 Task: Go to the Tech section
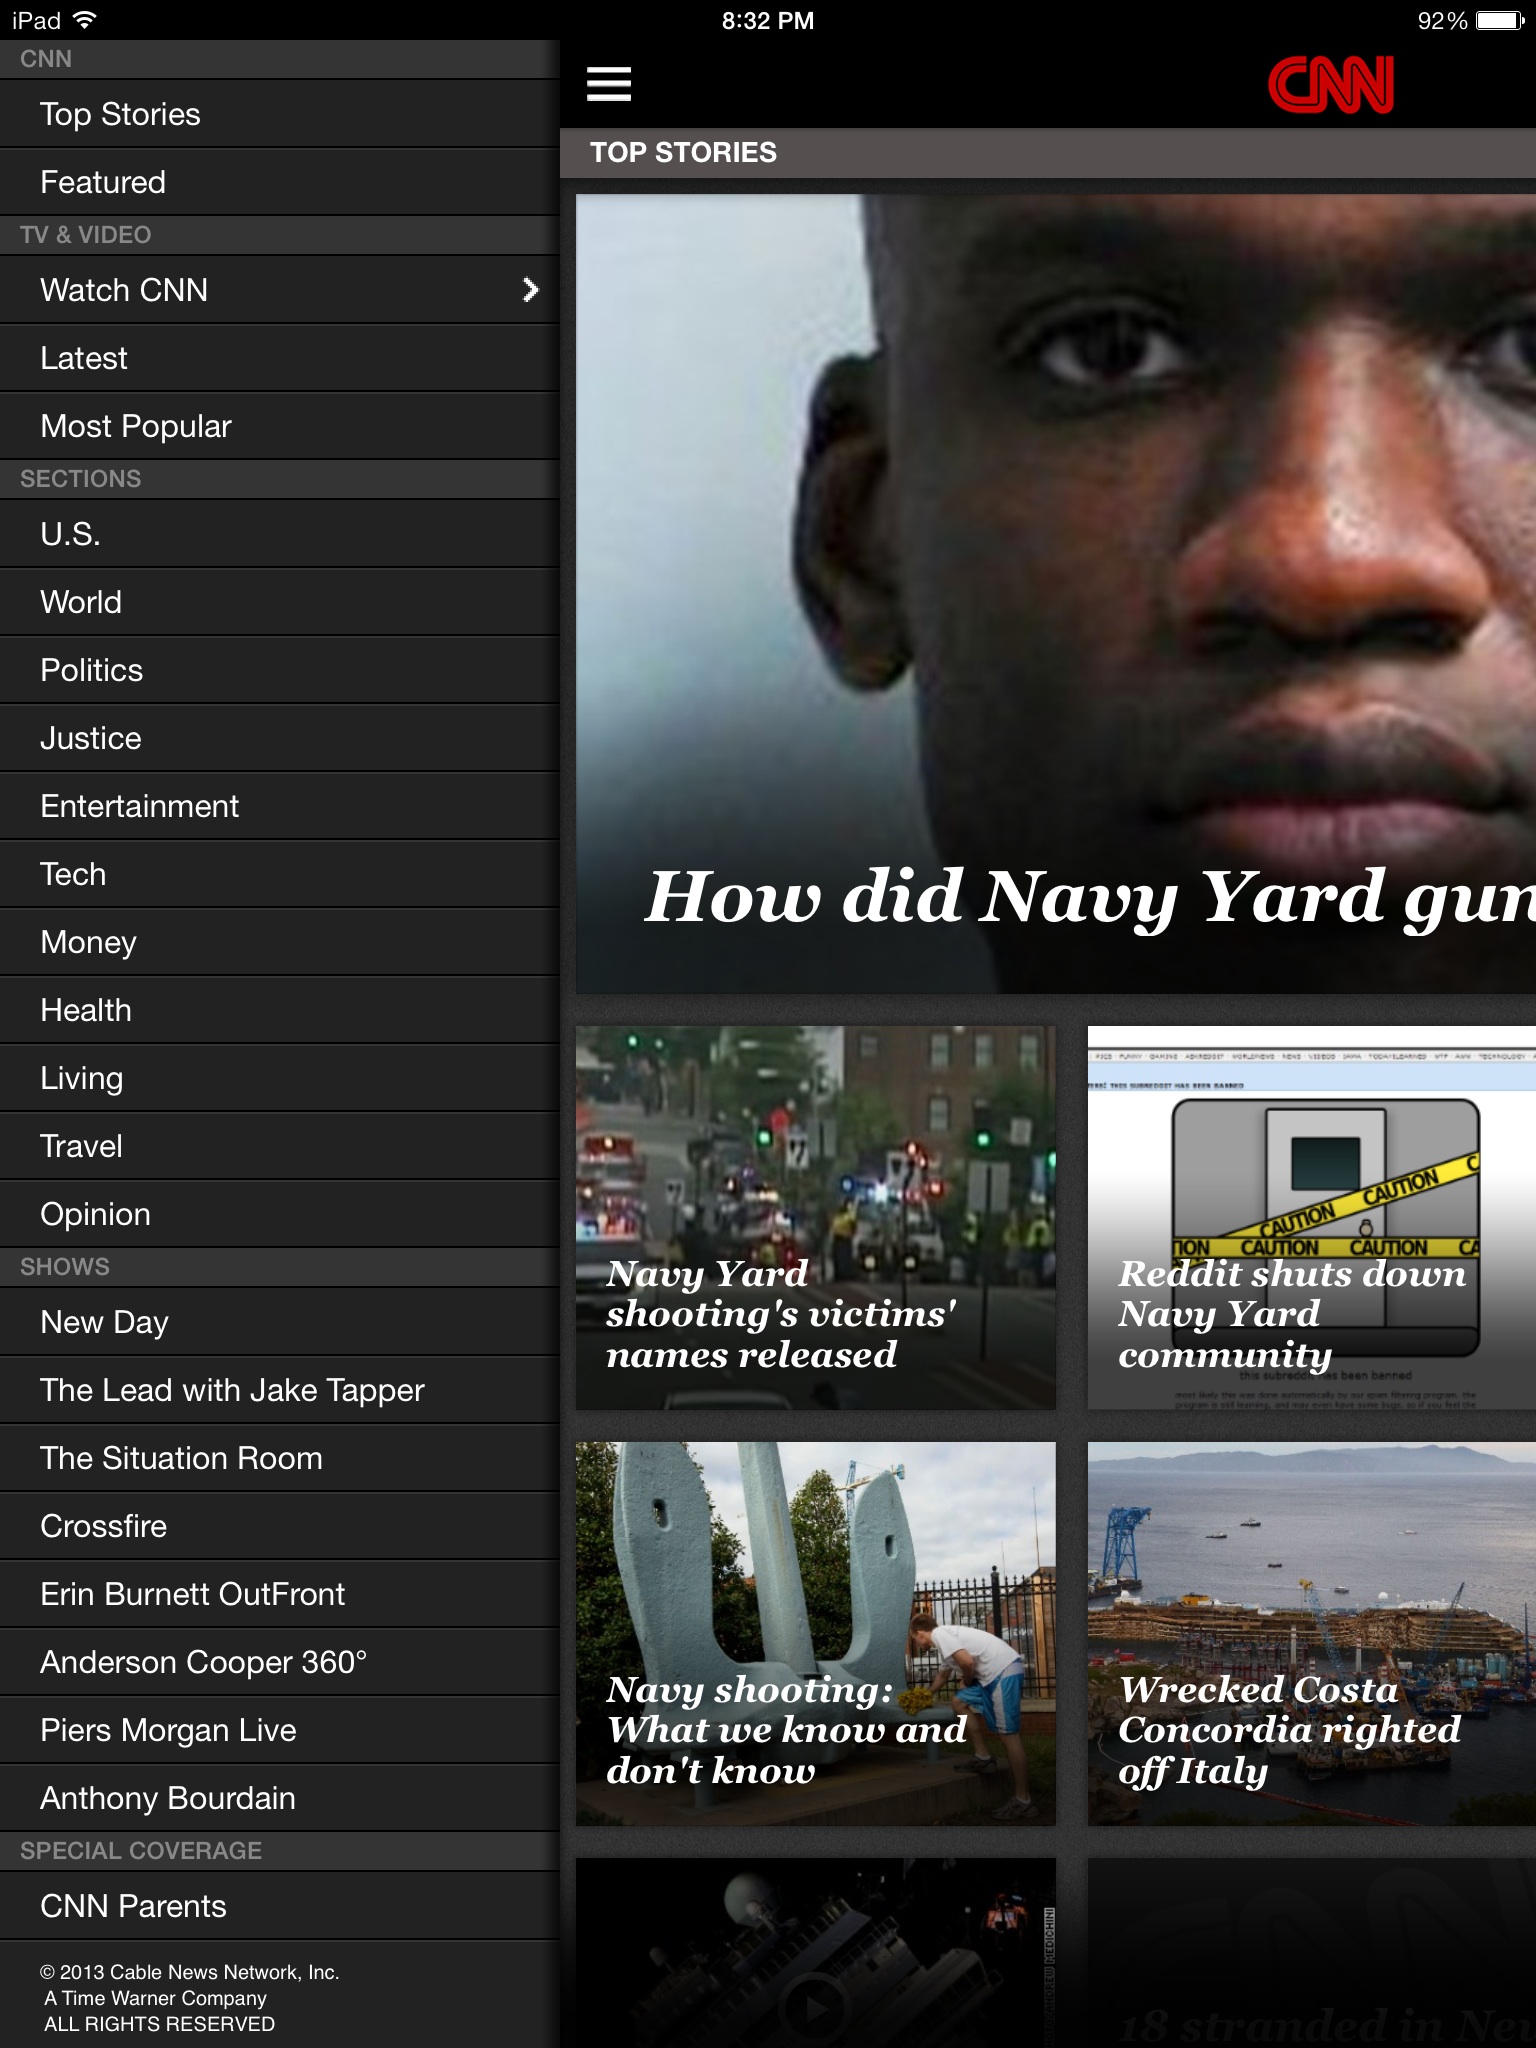point(279,874)
